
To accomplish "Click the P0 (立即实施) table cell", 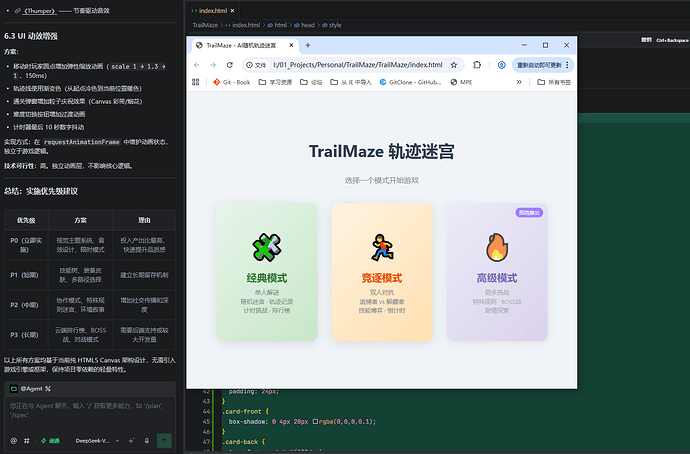I will 26,245.
